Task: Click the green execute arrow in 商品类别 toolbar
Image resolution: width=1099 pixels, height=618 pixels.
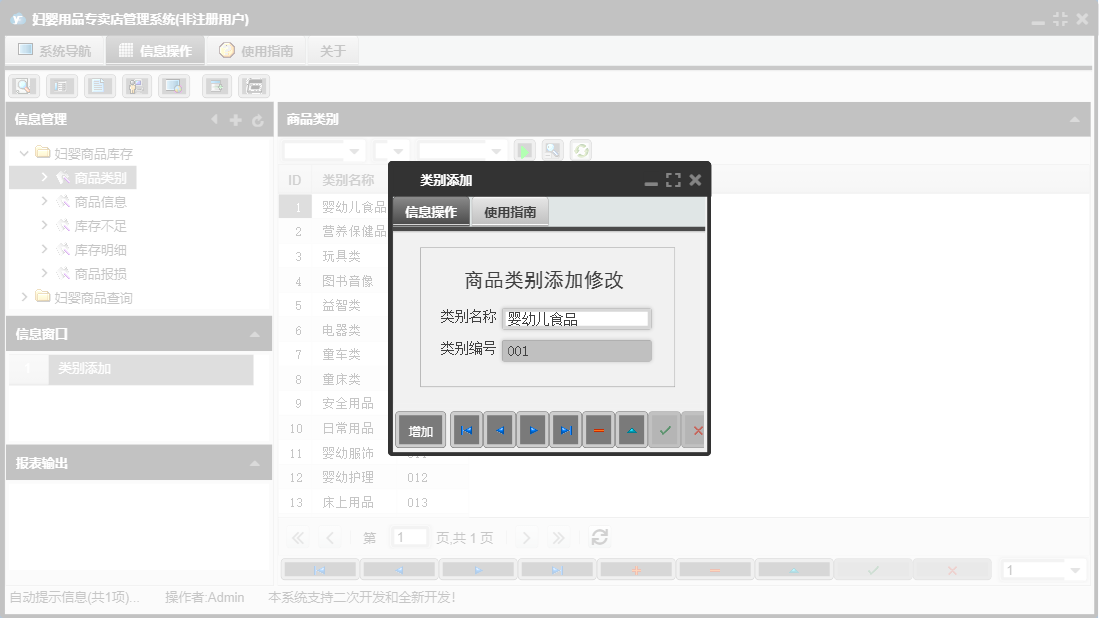Action: pos(522,150)
